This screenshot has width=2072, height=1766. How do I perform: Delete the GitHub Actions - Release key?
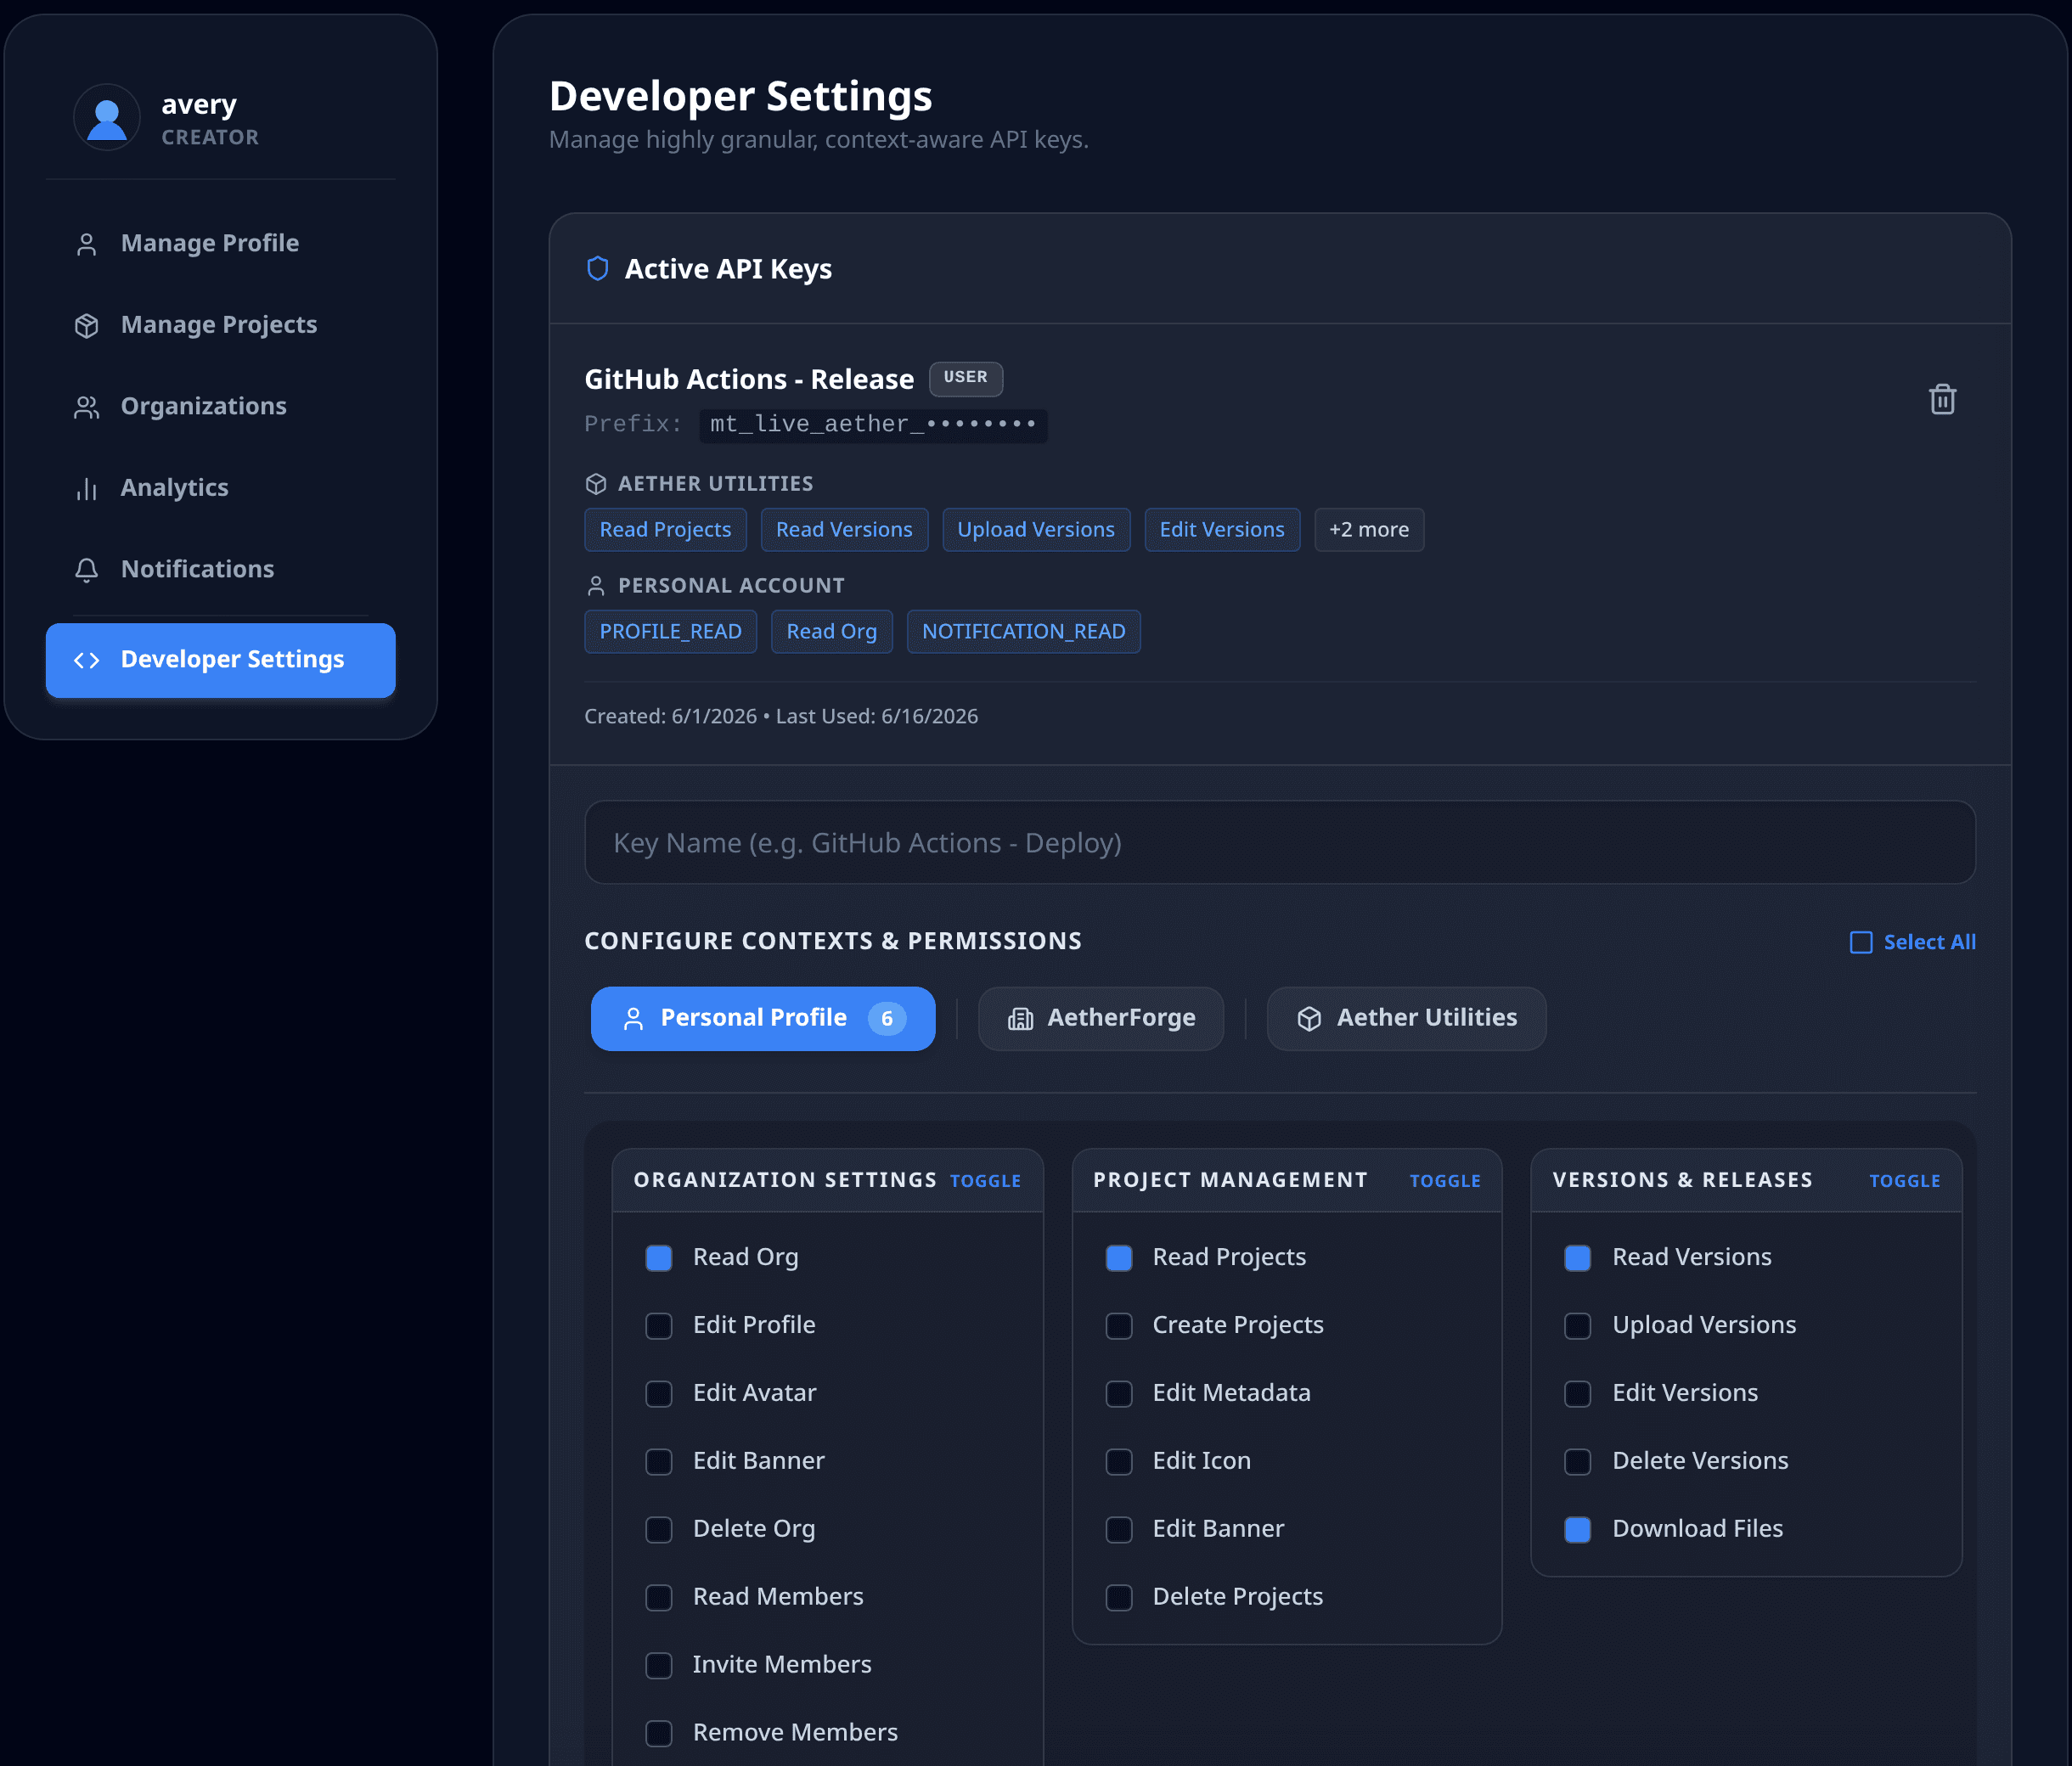[1942, 399]
